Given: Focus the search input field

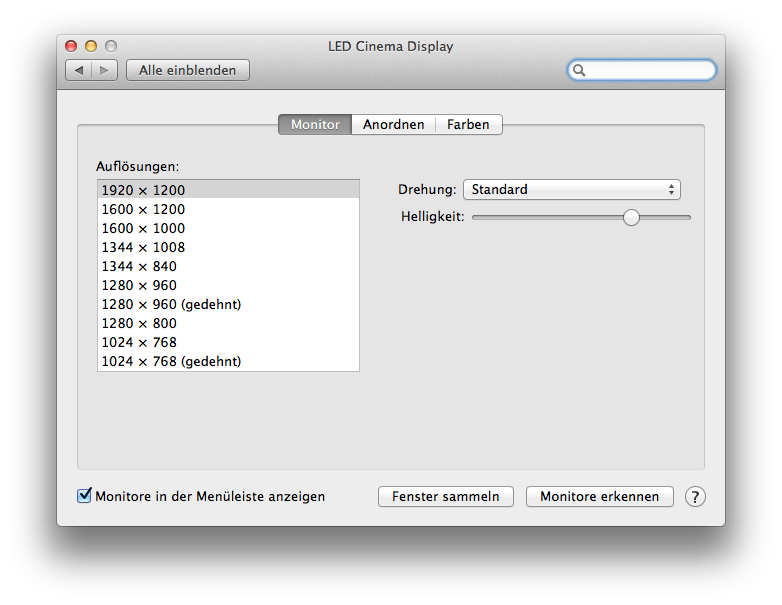Looking at the screenshot, I should (642, 70).
